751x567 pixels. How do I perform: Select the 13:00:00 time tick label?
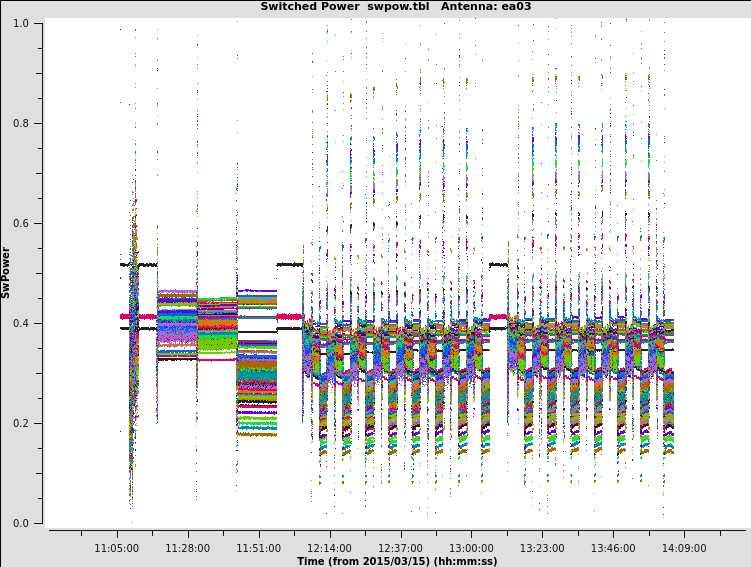[x=471, y=548]
